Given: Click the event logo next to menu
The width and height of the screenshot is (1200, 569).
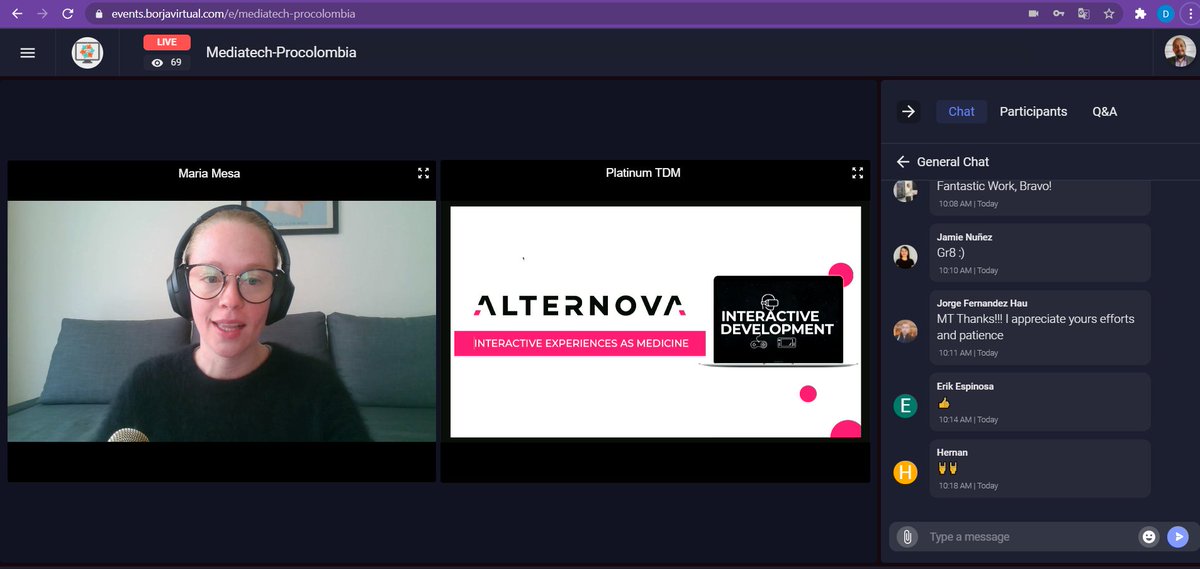Looking at the screenshot, I should pos(88,53).
